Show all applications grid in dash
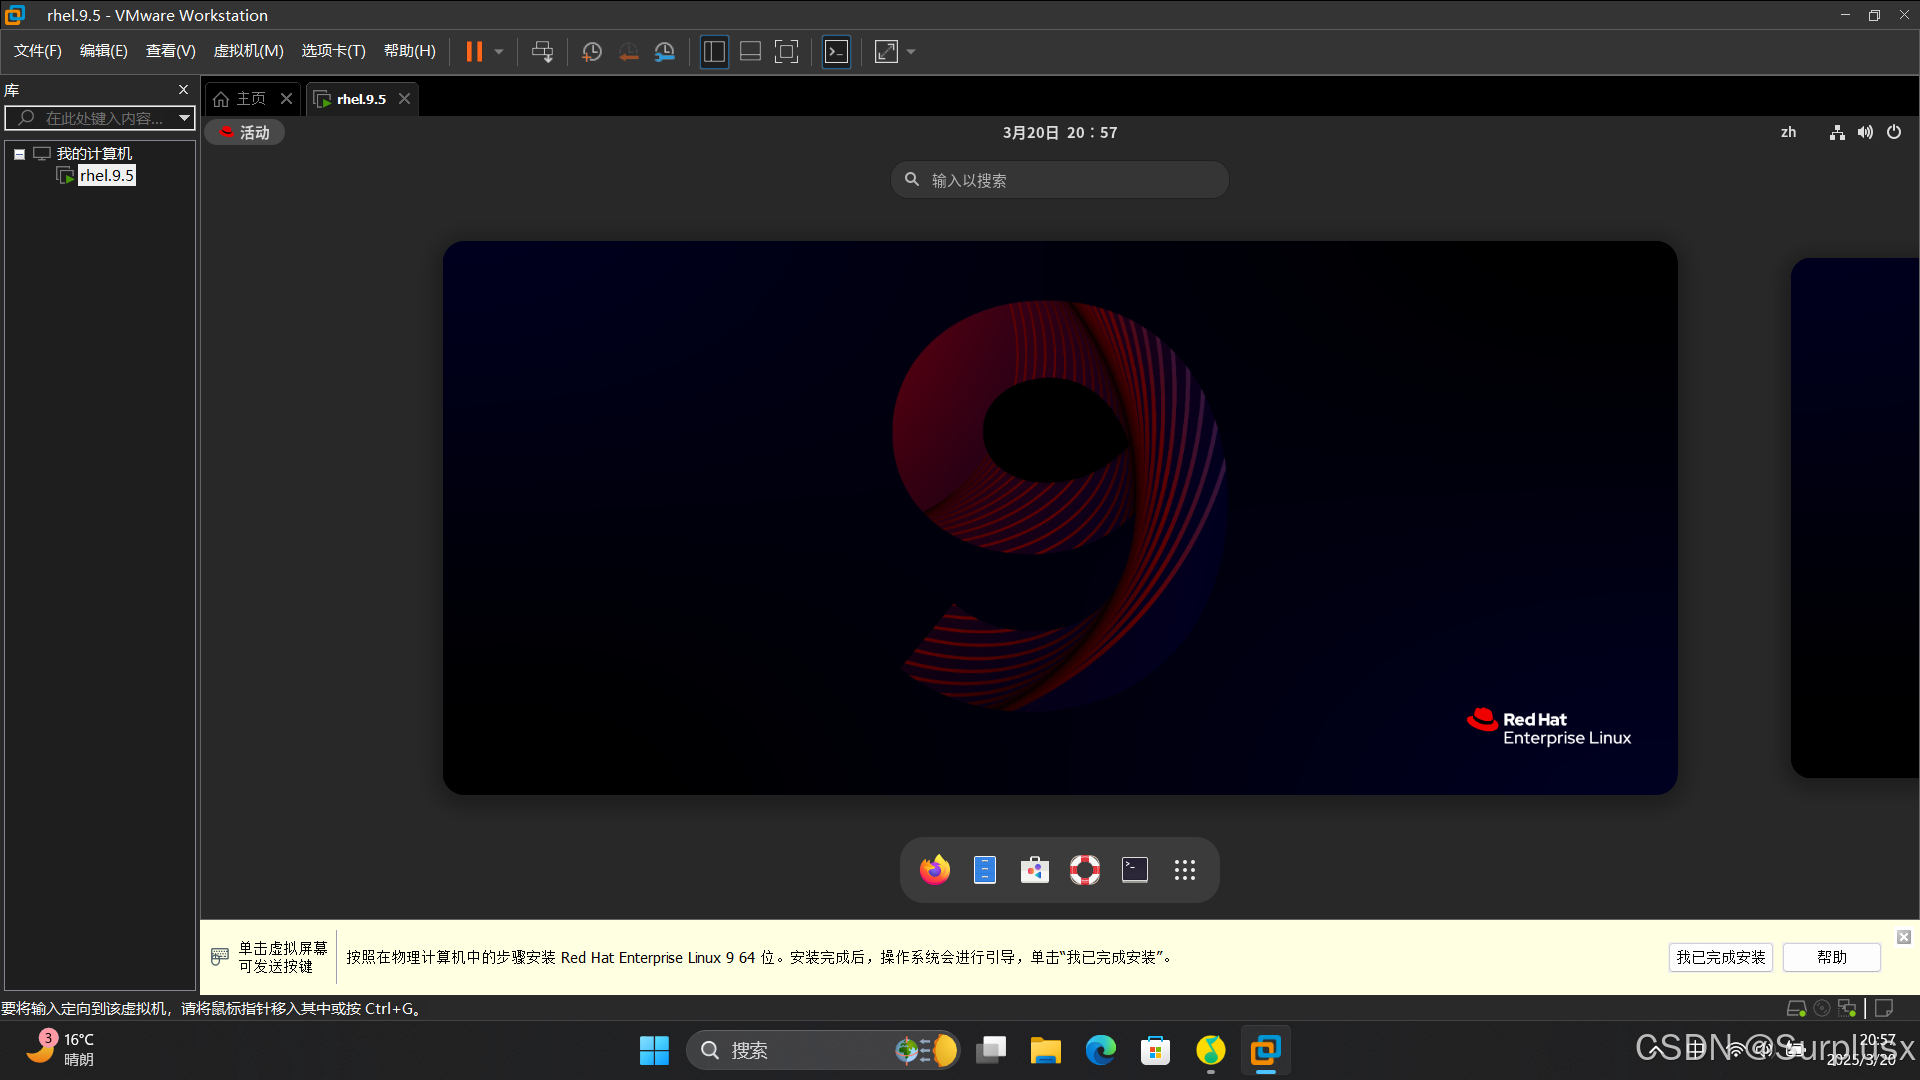Image resolution: width=1920 pixels, height=1080 pixels. (x=1185, y=870)
